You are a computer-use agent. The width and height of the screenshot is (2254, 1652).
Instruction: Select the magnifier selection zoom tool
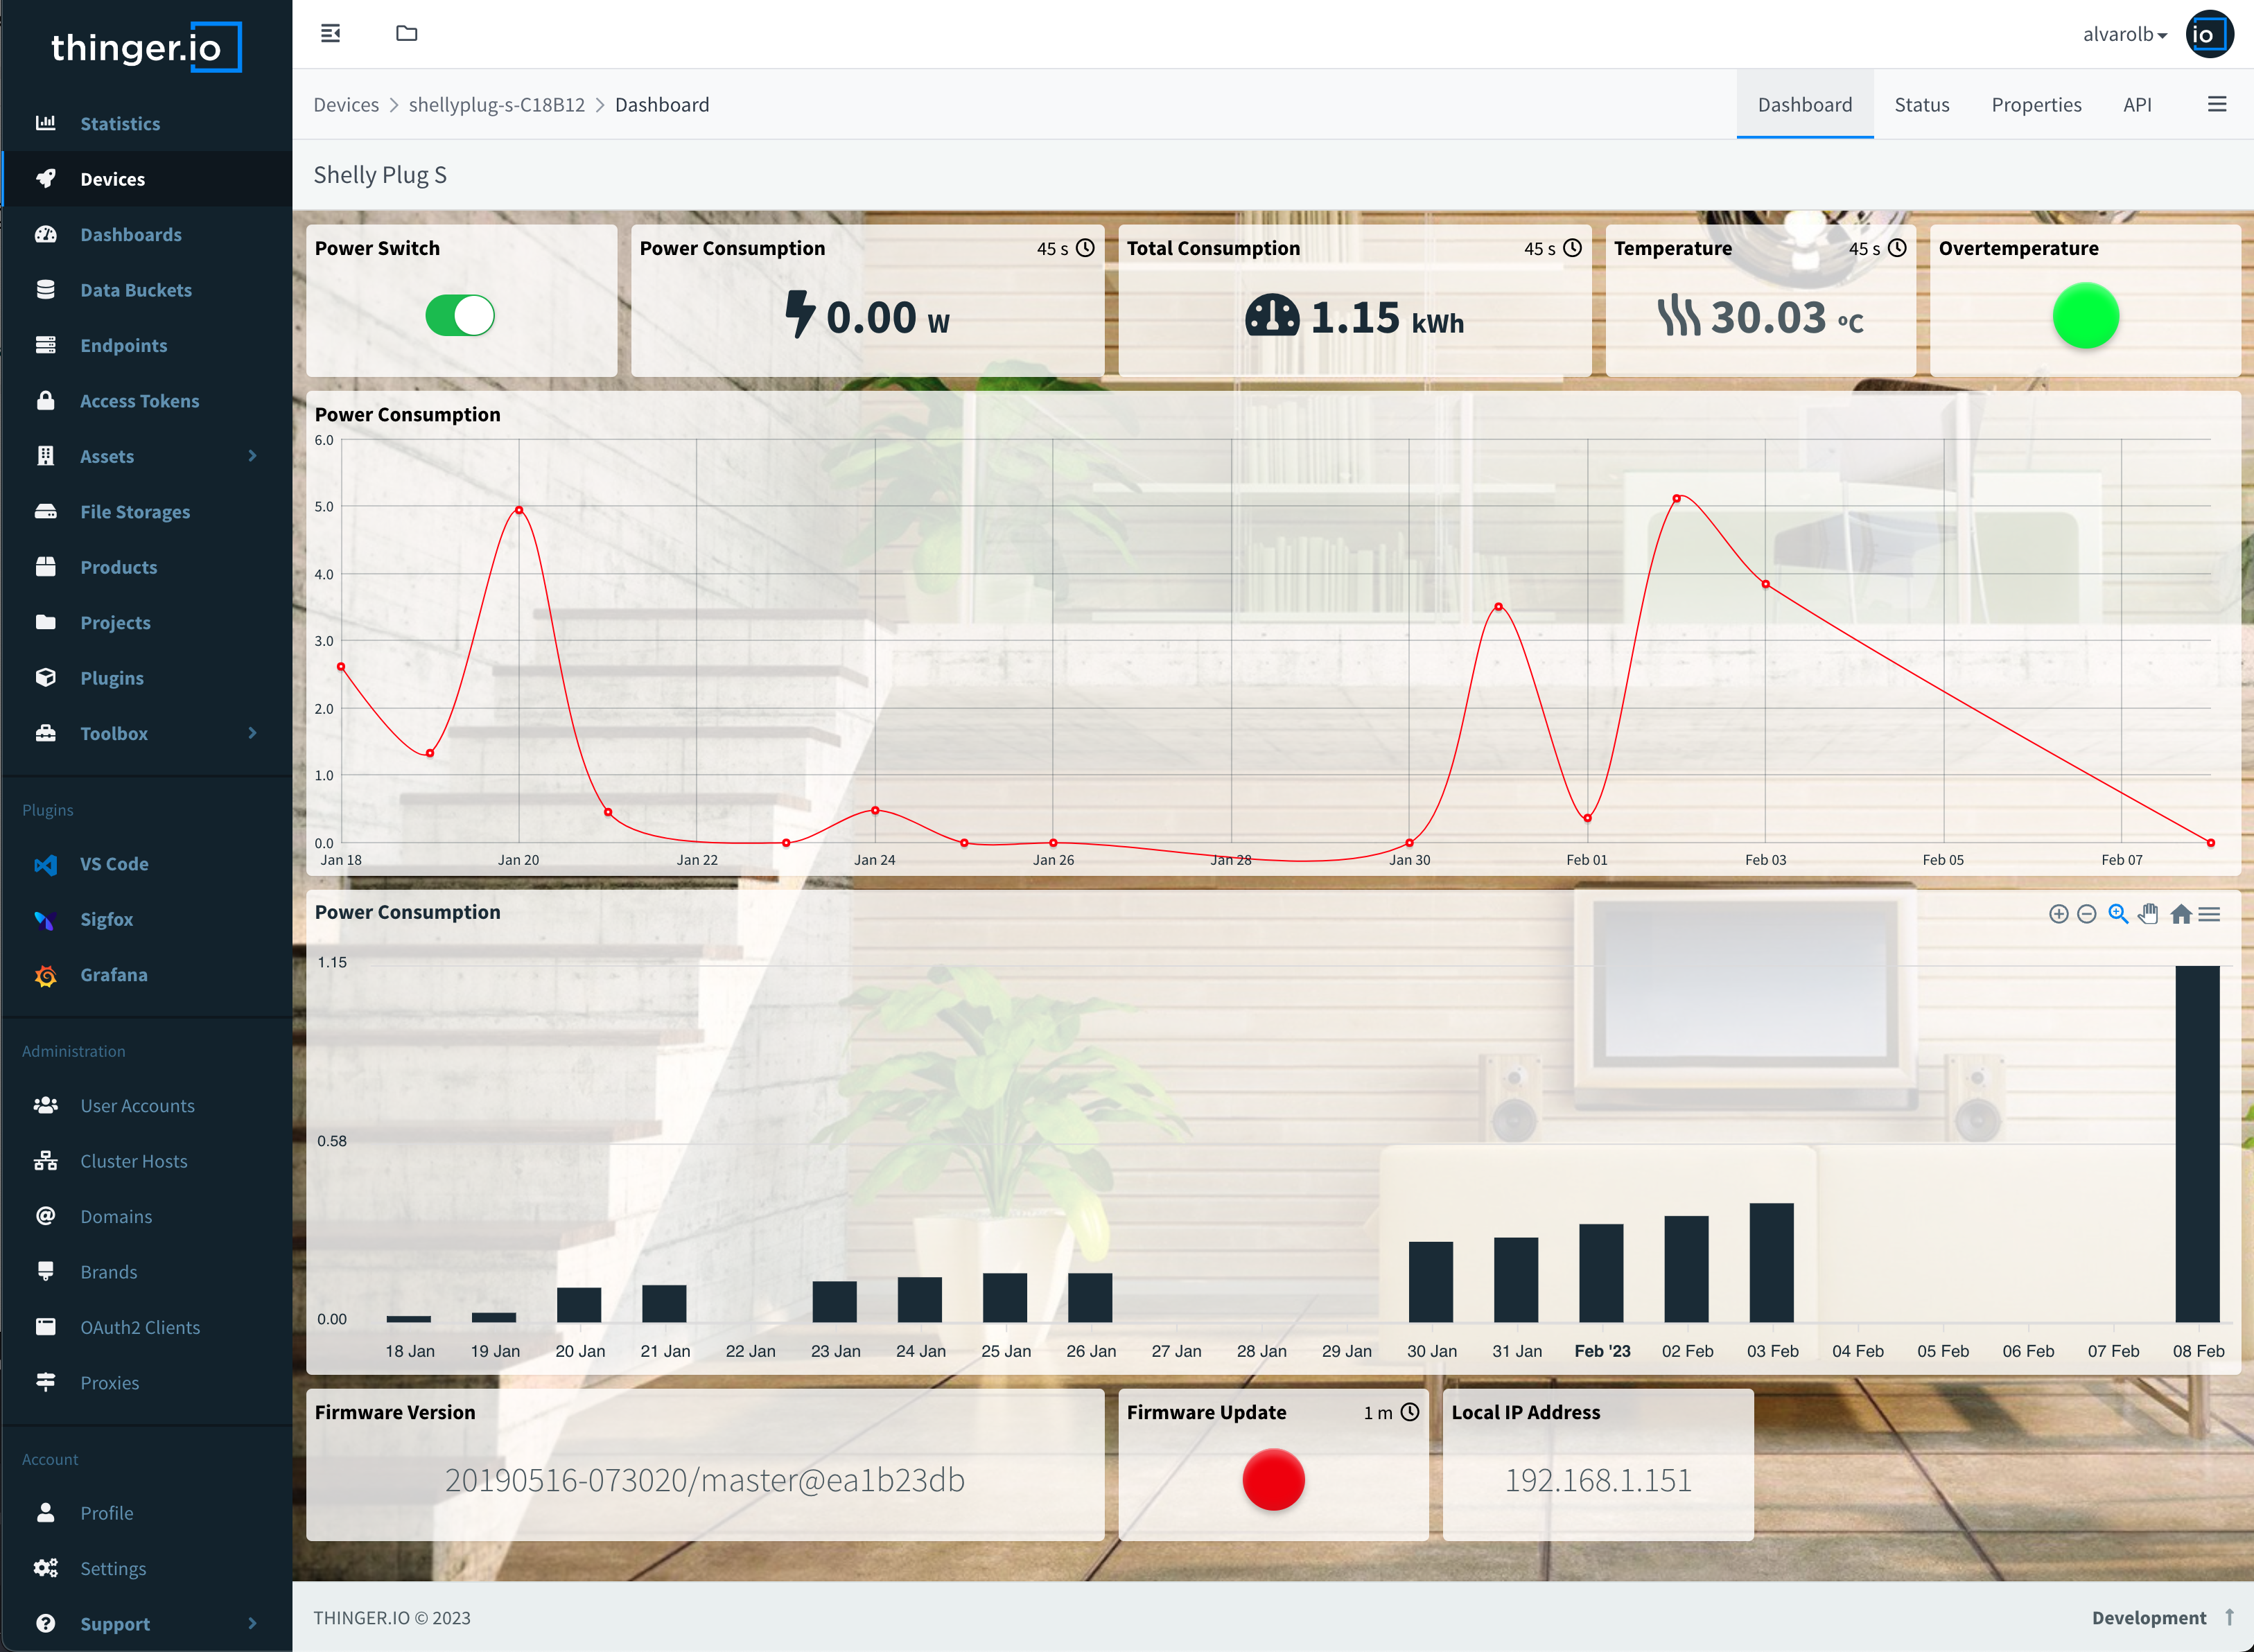(x=2117, y=914)
